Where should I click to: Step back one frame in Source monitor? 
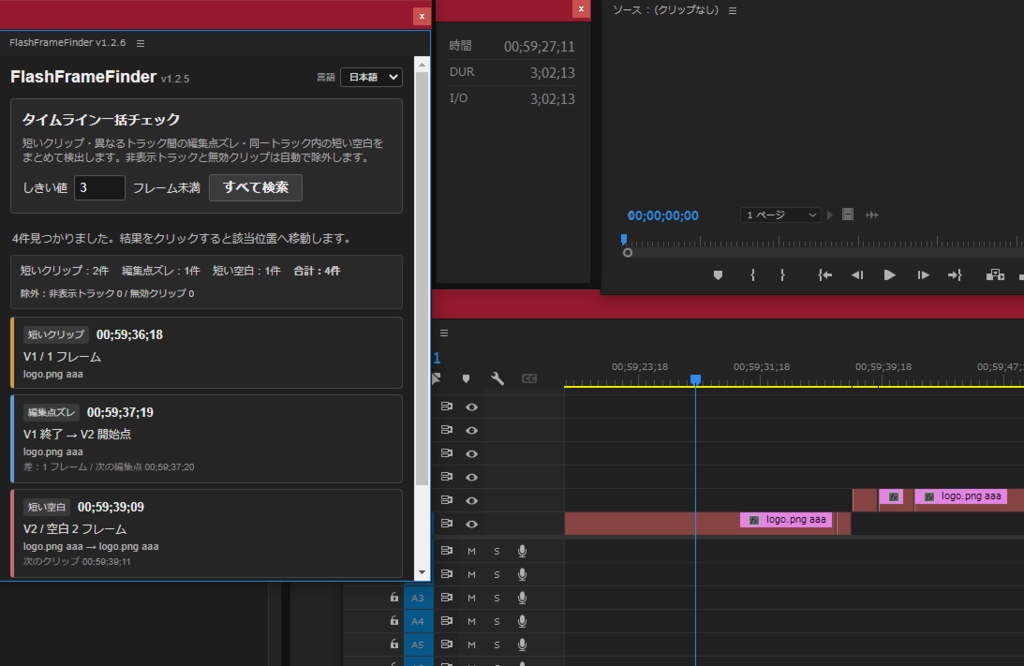tap(857, 276)
